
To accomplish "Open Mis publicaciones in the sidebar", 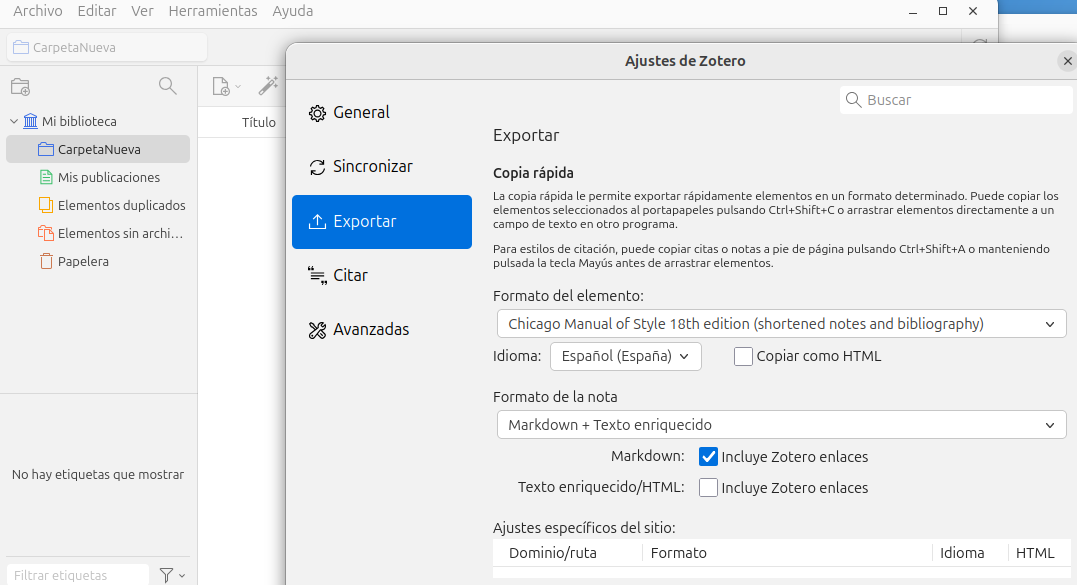I will point(108,177).
